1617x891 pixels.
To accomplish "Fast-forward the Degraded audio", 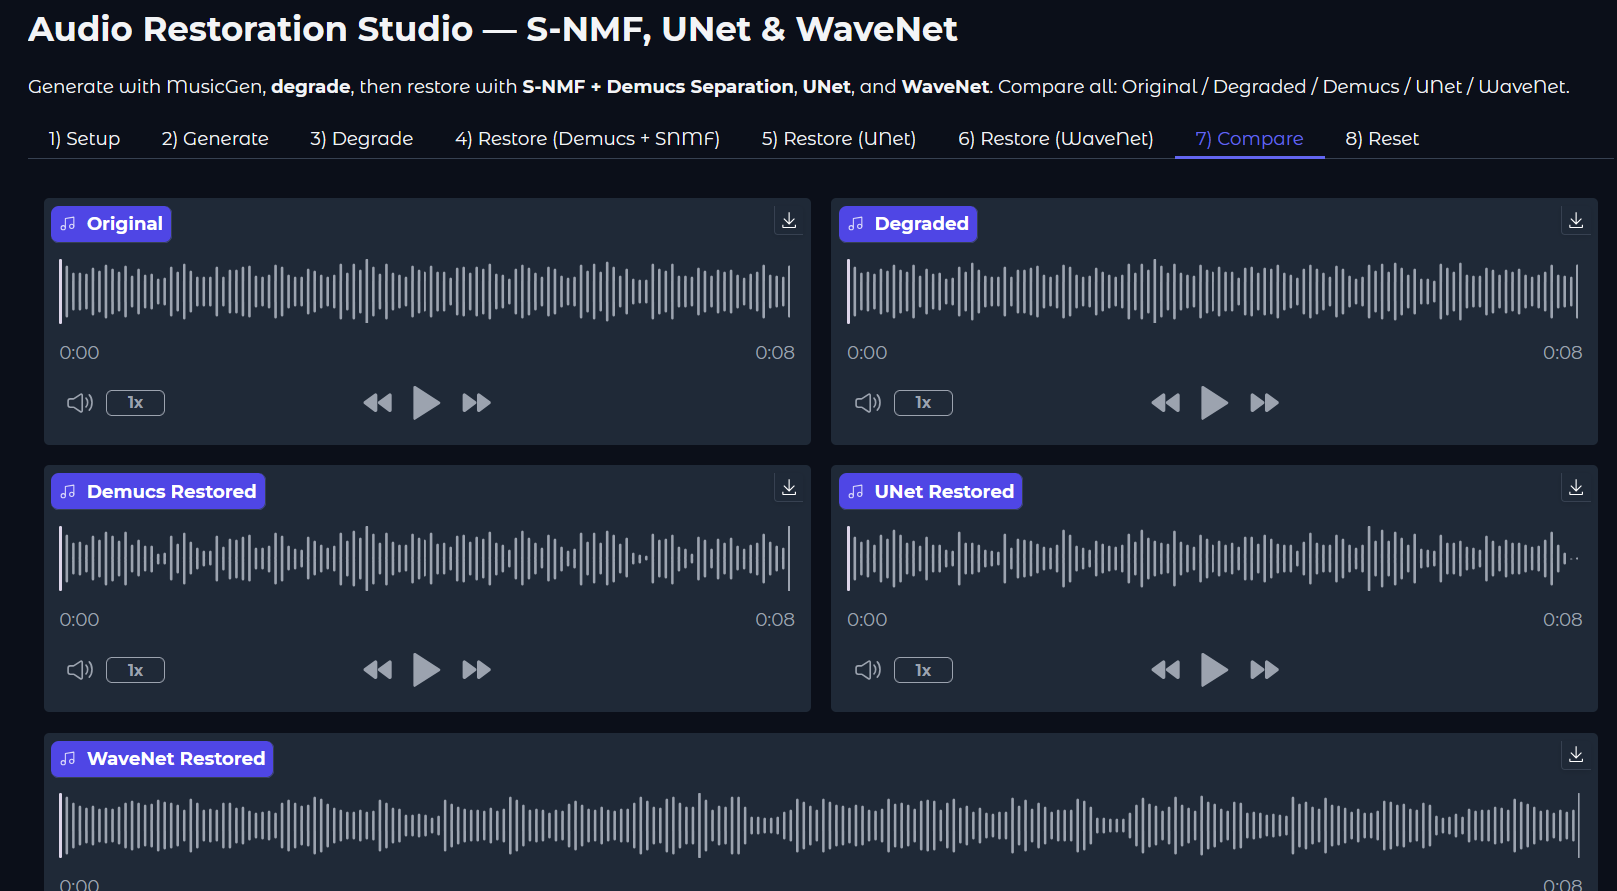I will pyautogui.click(x=1264, y=403).
